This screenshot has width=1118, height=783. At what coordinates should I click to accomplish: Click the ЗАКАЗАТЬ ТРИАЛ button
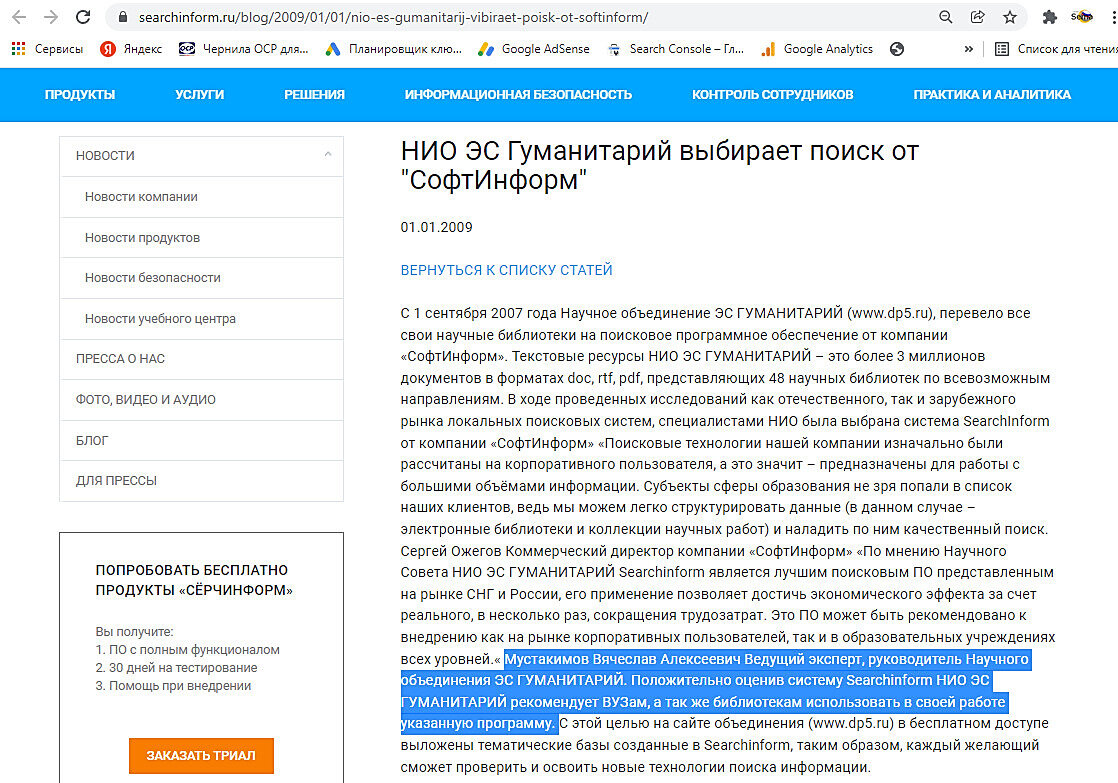pyautogui.click(x=201, y=756)
